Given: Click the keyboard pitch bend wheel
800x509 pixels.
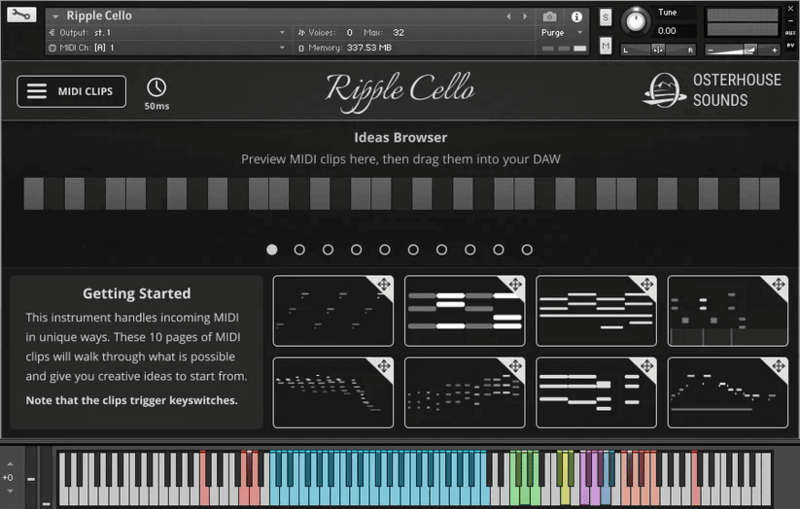Looking at the screenshot, I should click(x=32, y=478).
